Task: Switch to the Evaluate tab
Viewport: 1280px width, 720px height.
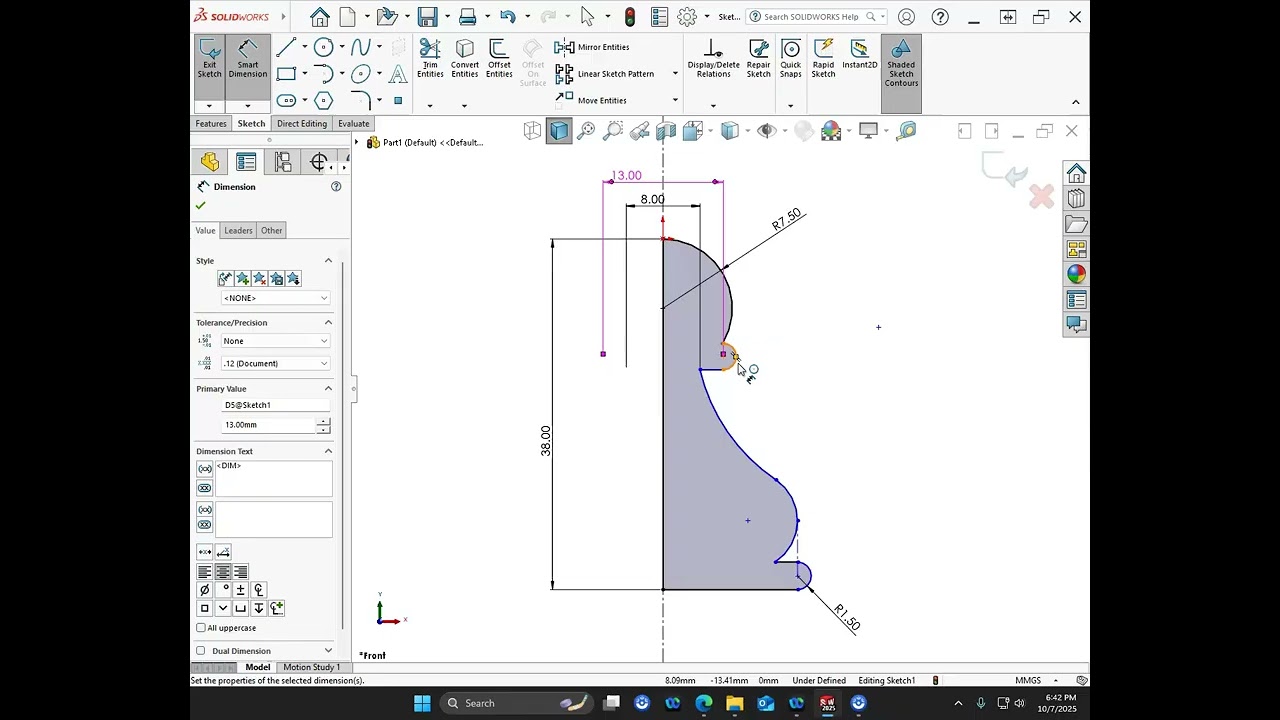Action: click(353, 124)
